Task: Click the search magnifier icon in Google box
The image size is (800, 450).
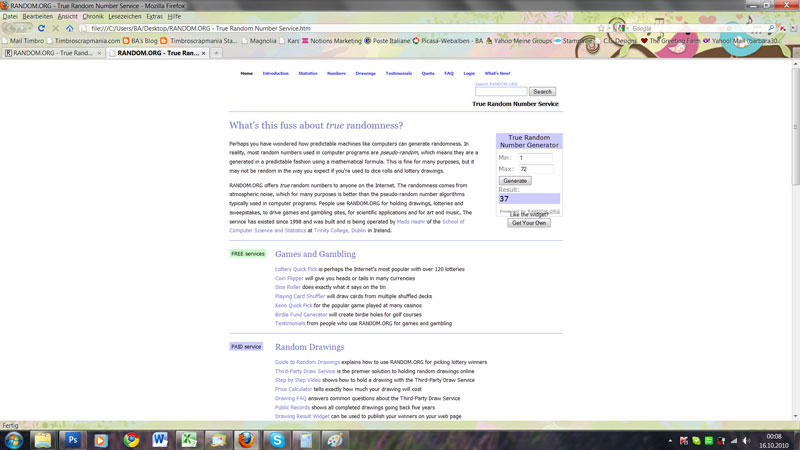Action: tap(771, 28)
